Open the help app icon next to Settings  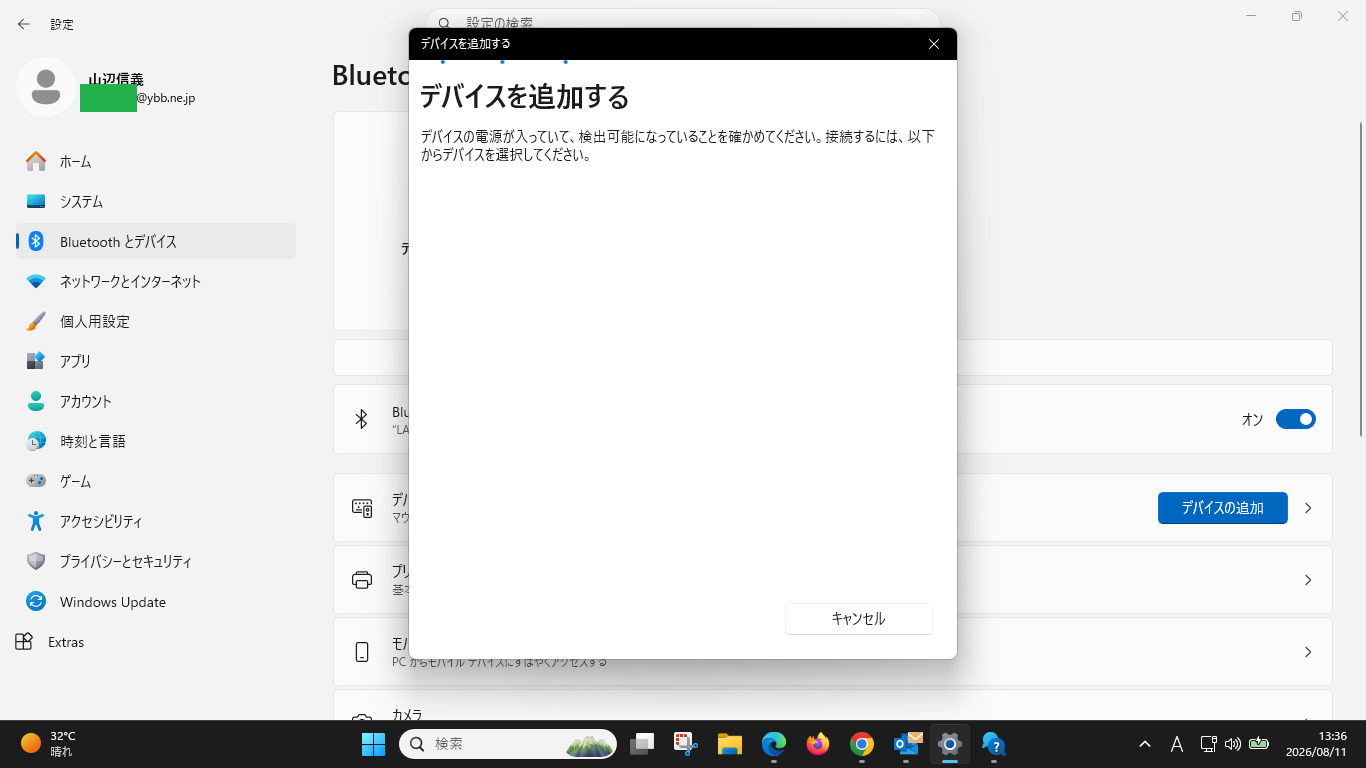(993, 744)
